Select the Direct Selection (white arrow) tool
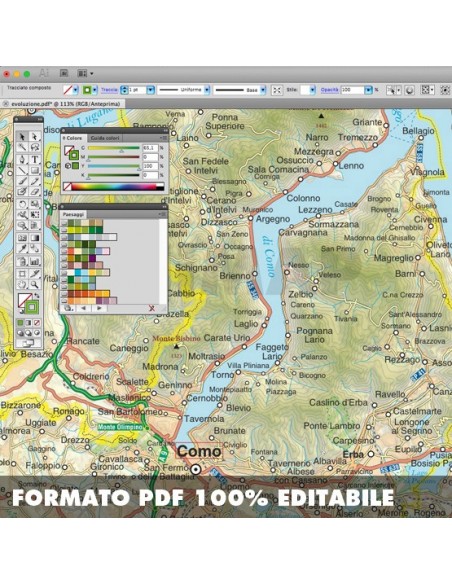 coord(34,137)
